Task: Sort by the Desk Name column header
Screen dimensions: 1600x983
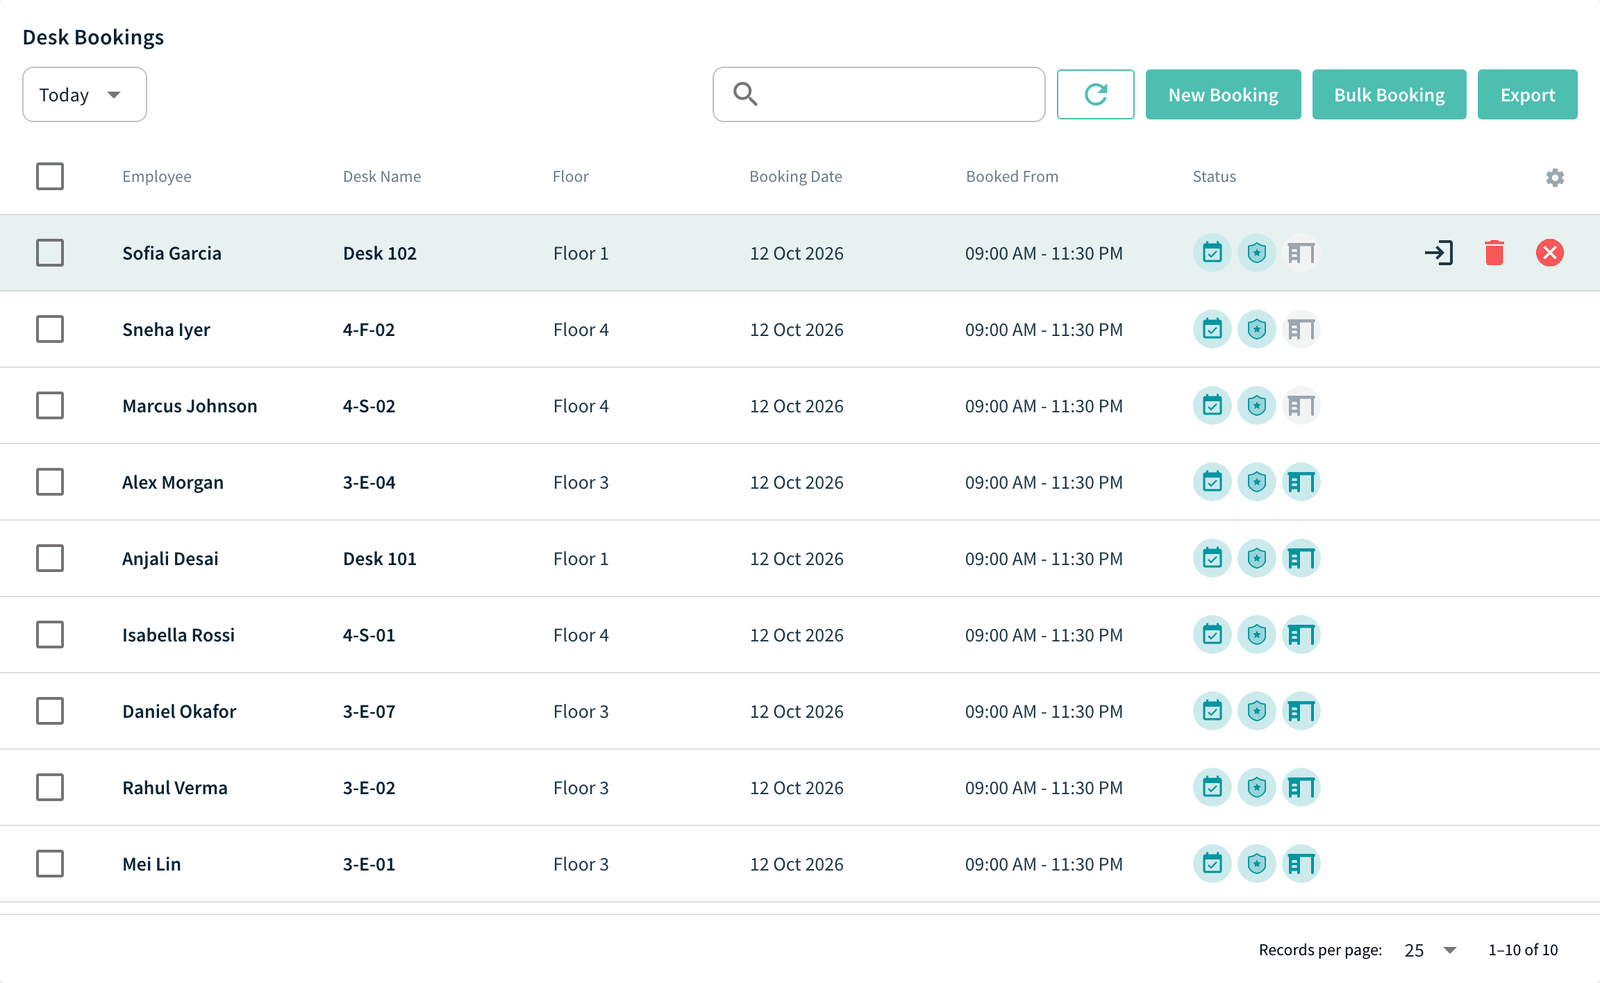Action: [x=382, y=177]
